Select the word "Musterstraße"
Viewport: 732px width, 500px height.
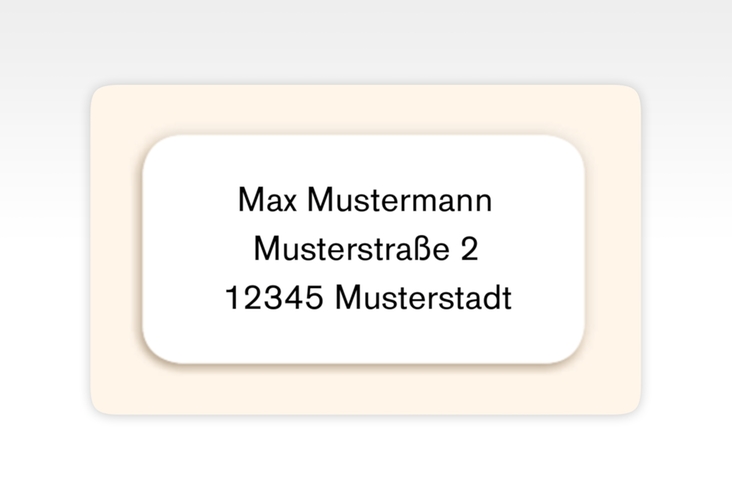(350, 249)
